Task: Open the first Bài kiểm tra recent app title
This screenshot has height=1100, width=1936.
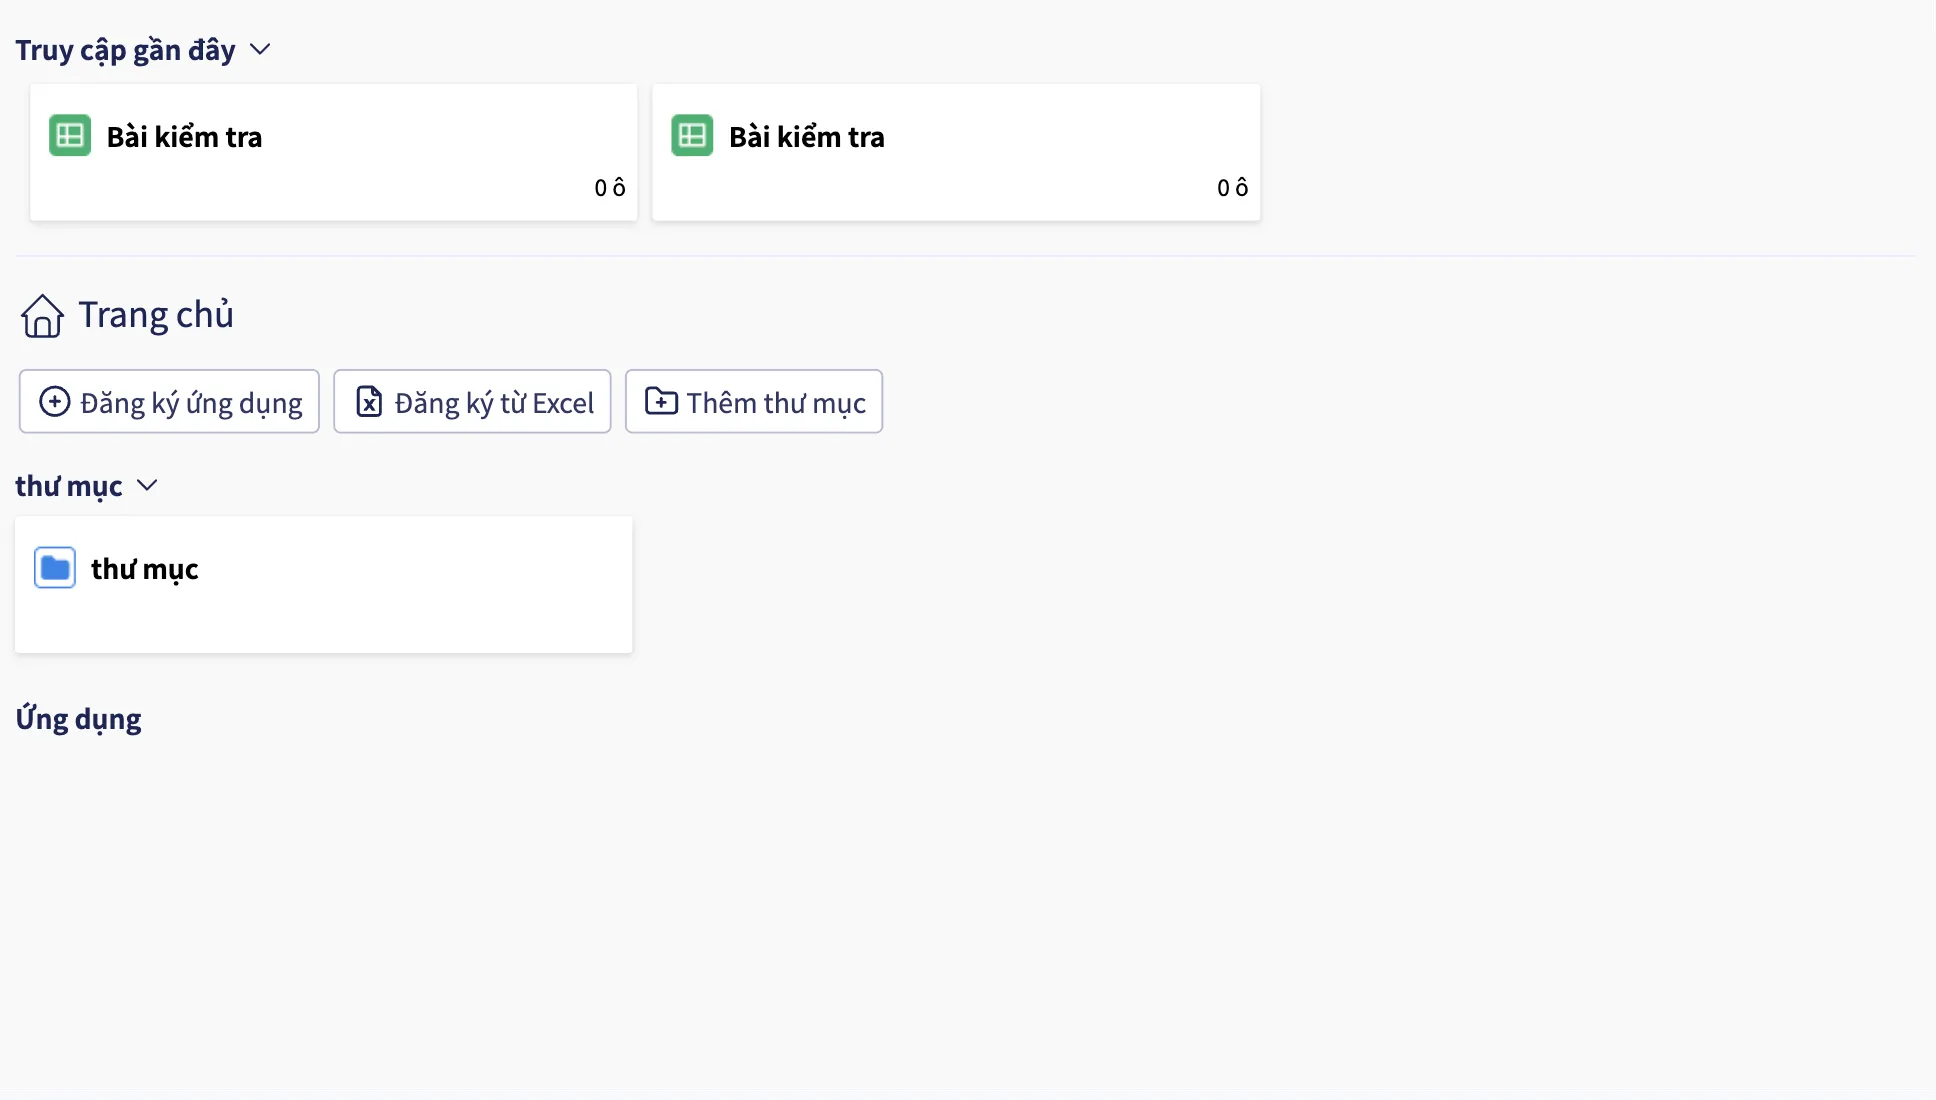Action: click(x=184, y=137)
